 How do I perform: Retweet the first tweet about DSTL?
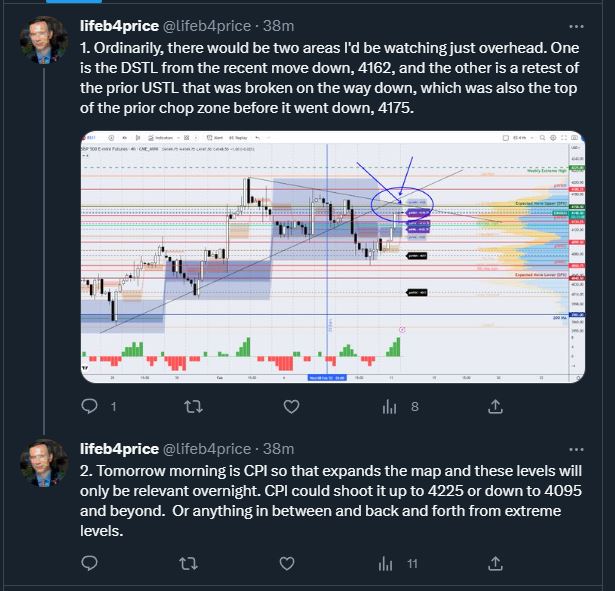point(193,407)
